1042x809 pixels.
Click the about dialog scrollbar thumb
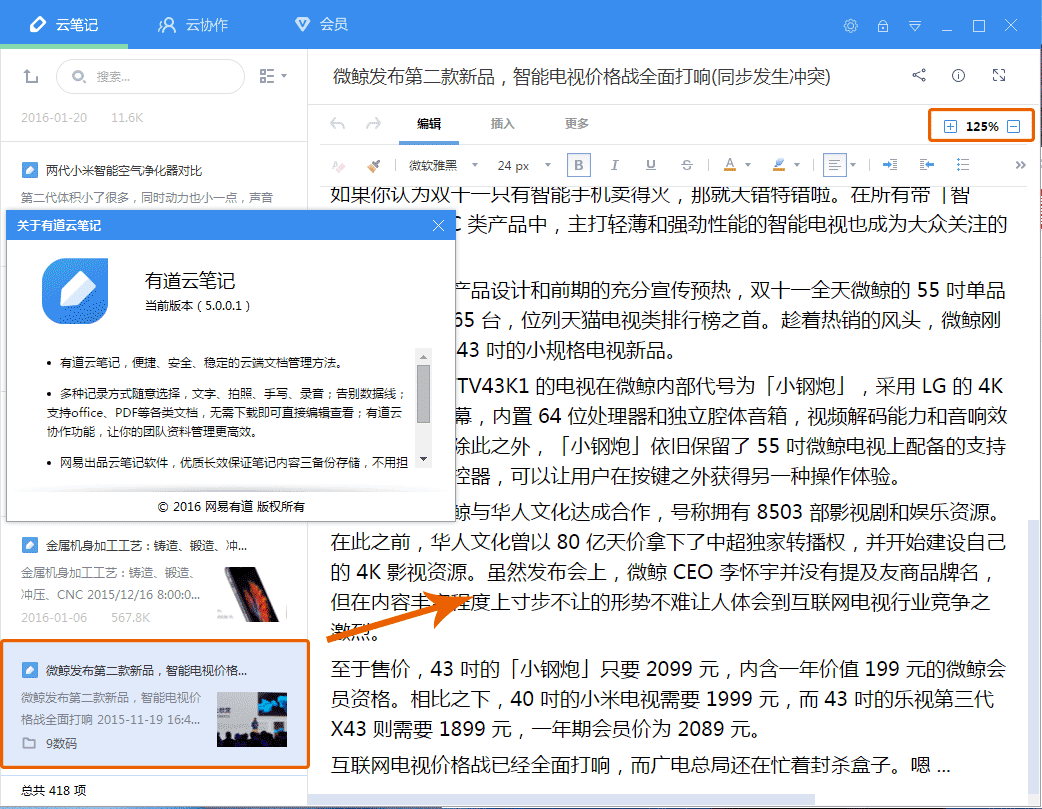click(x=423, y=394)
